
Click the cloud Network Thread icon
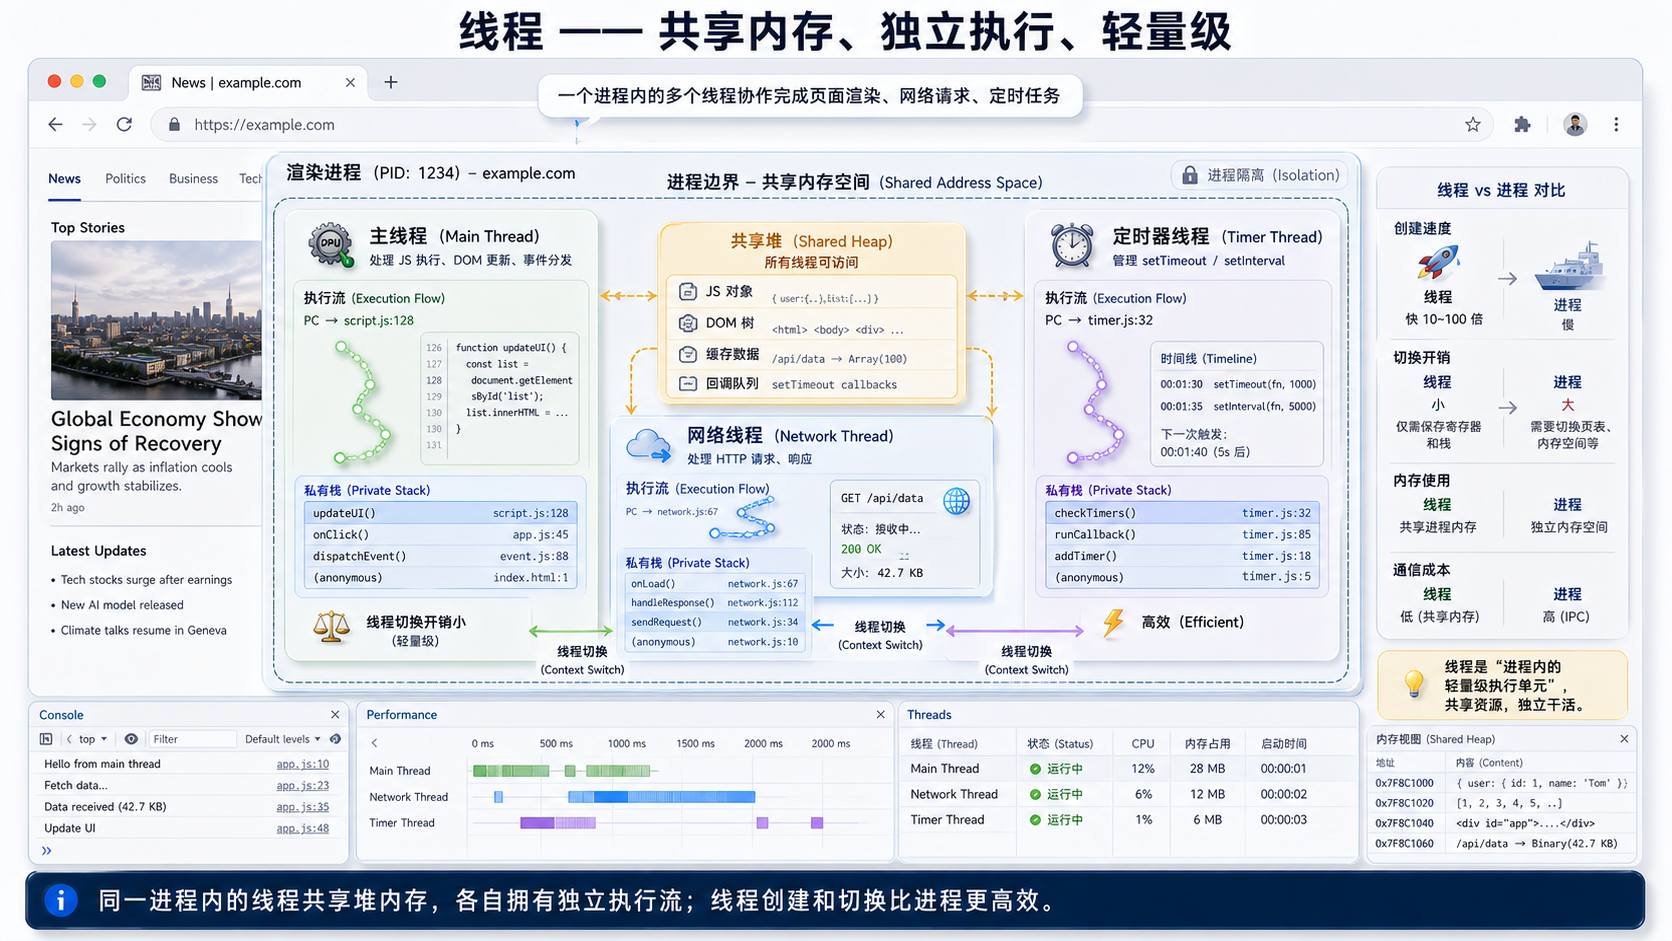[649, 445]
